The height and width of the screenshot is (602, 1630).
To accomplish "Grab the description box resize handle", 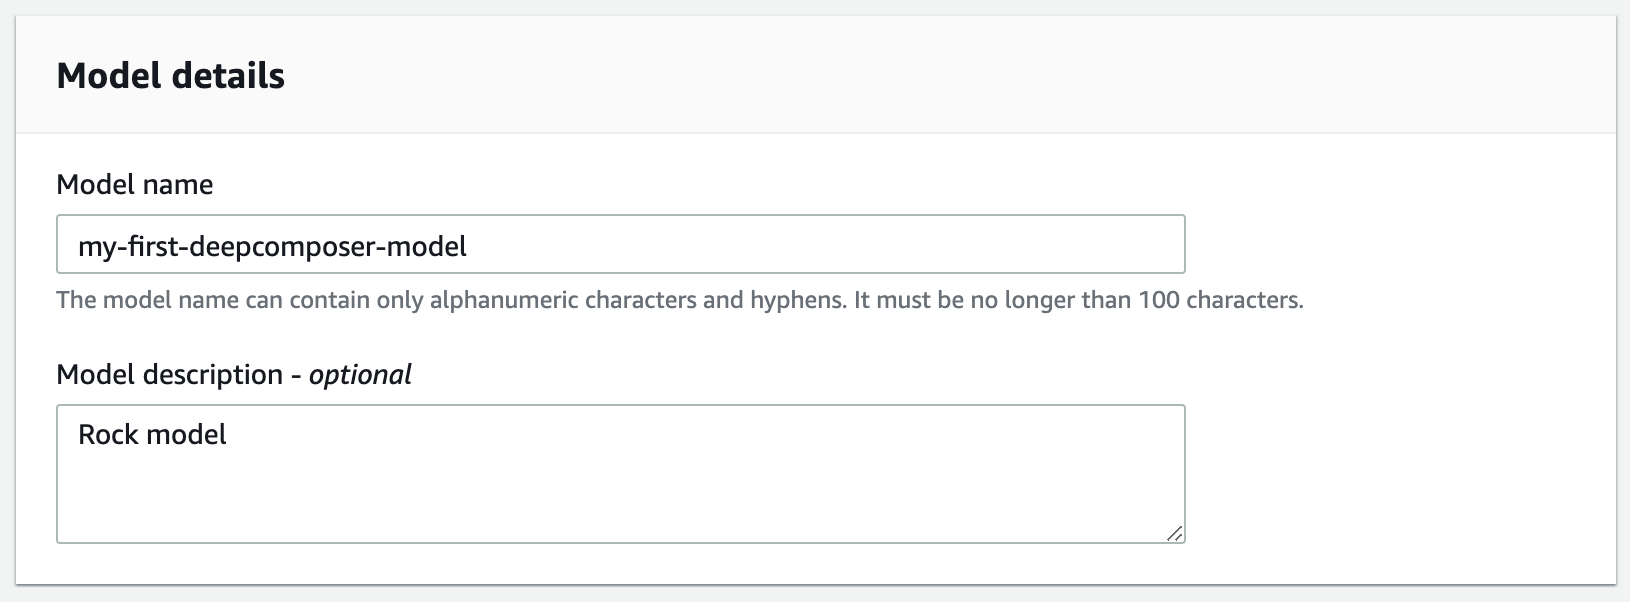I will [1175, 534].
